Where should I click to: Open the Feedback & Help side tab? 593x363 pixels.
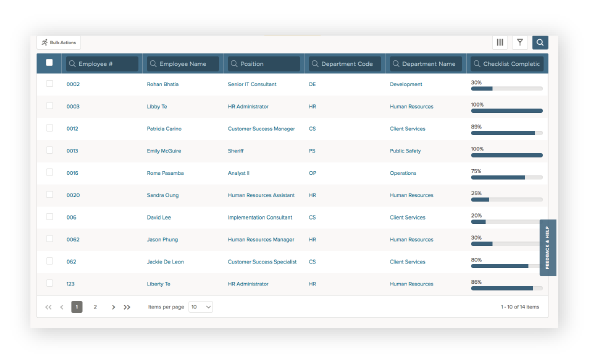click(548, 247)
